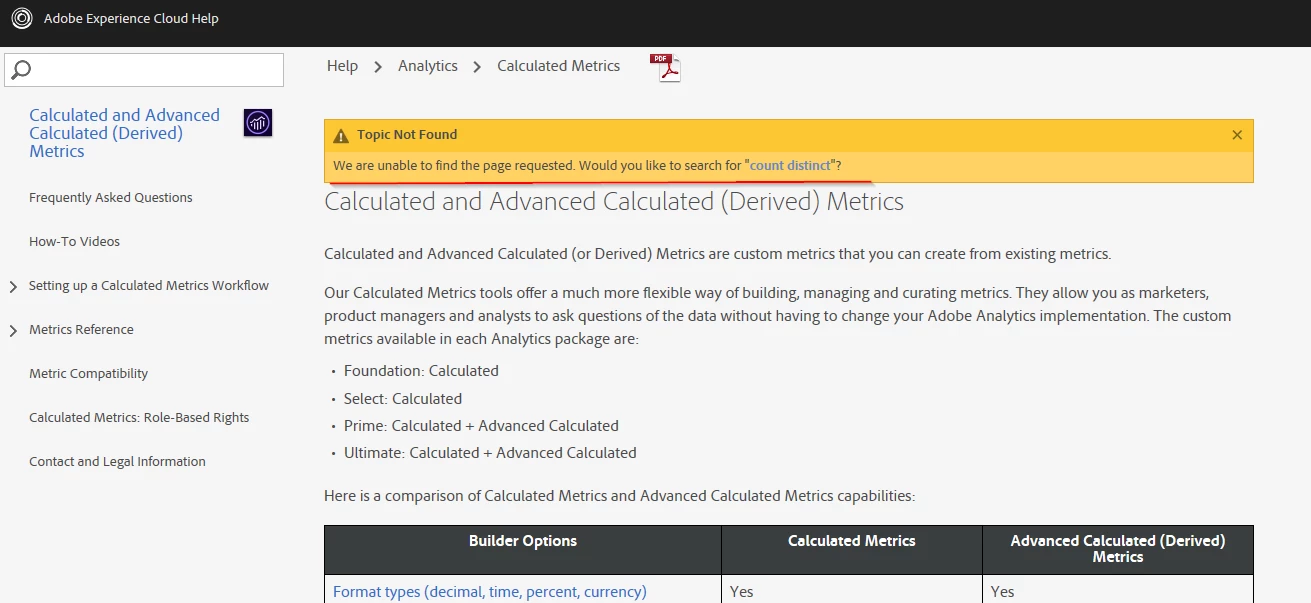Expand the Metrics Reference section
Viewport: 1311px width, 603px height.
13,331
